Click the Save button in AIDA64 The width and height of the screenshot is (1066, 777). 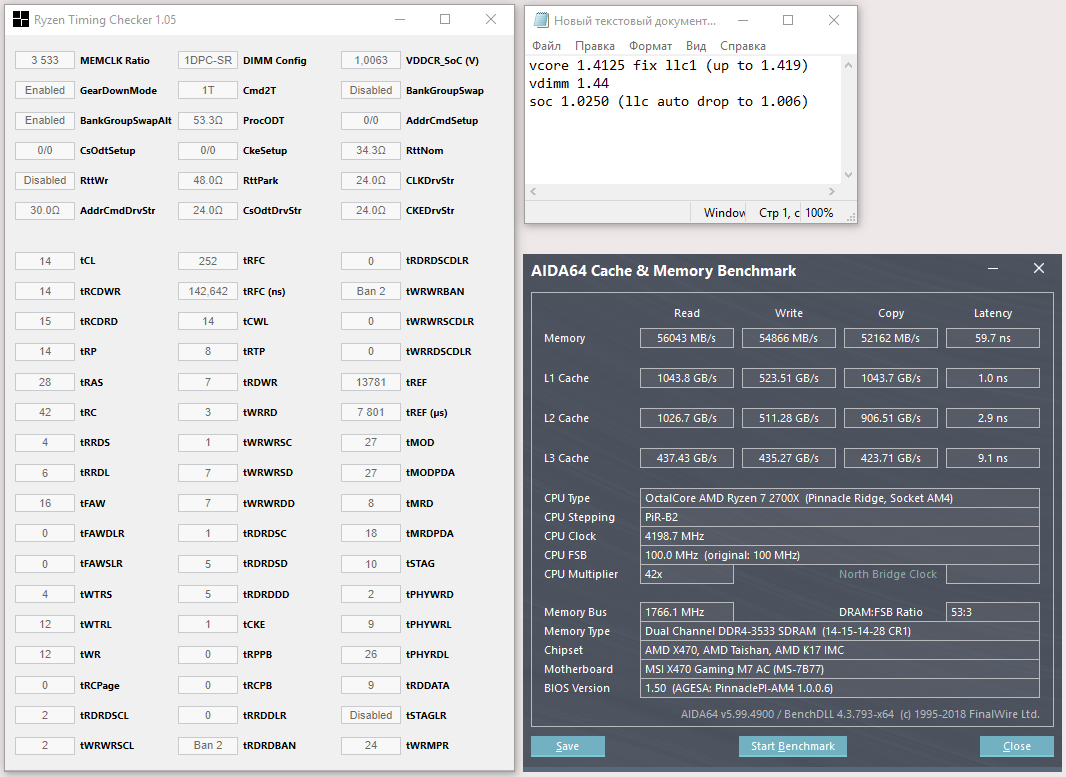pos(568,746)
